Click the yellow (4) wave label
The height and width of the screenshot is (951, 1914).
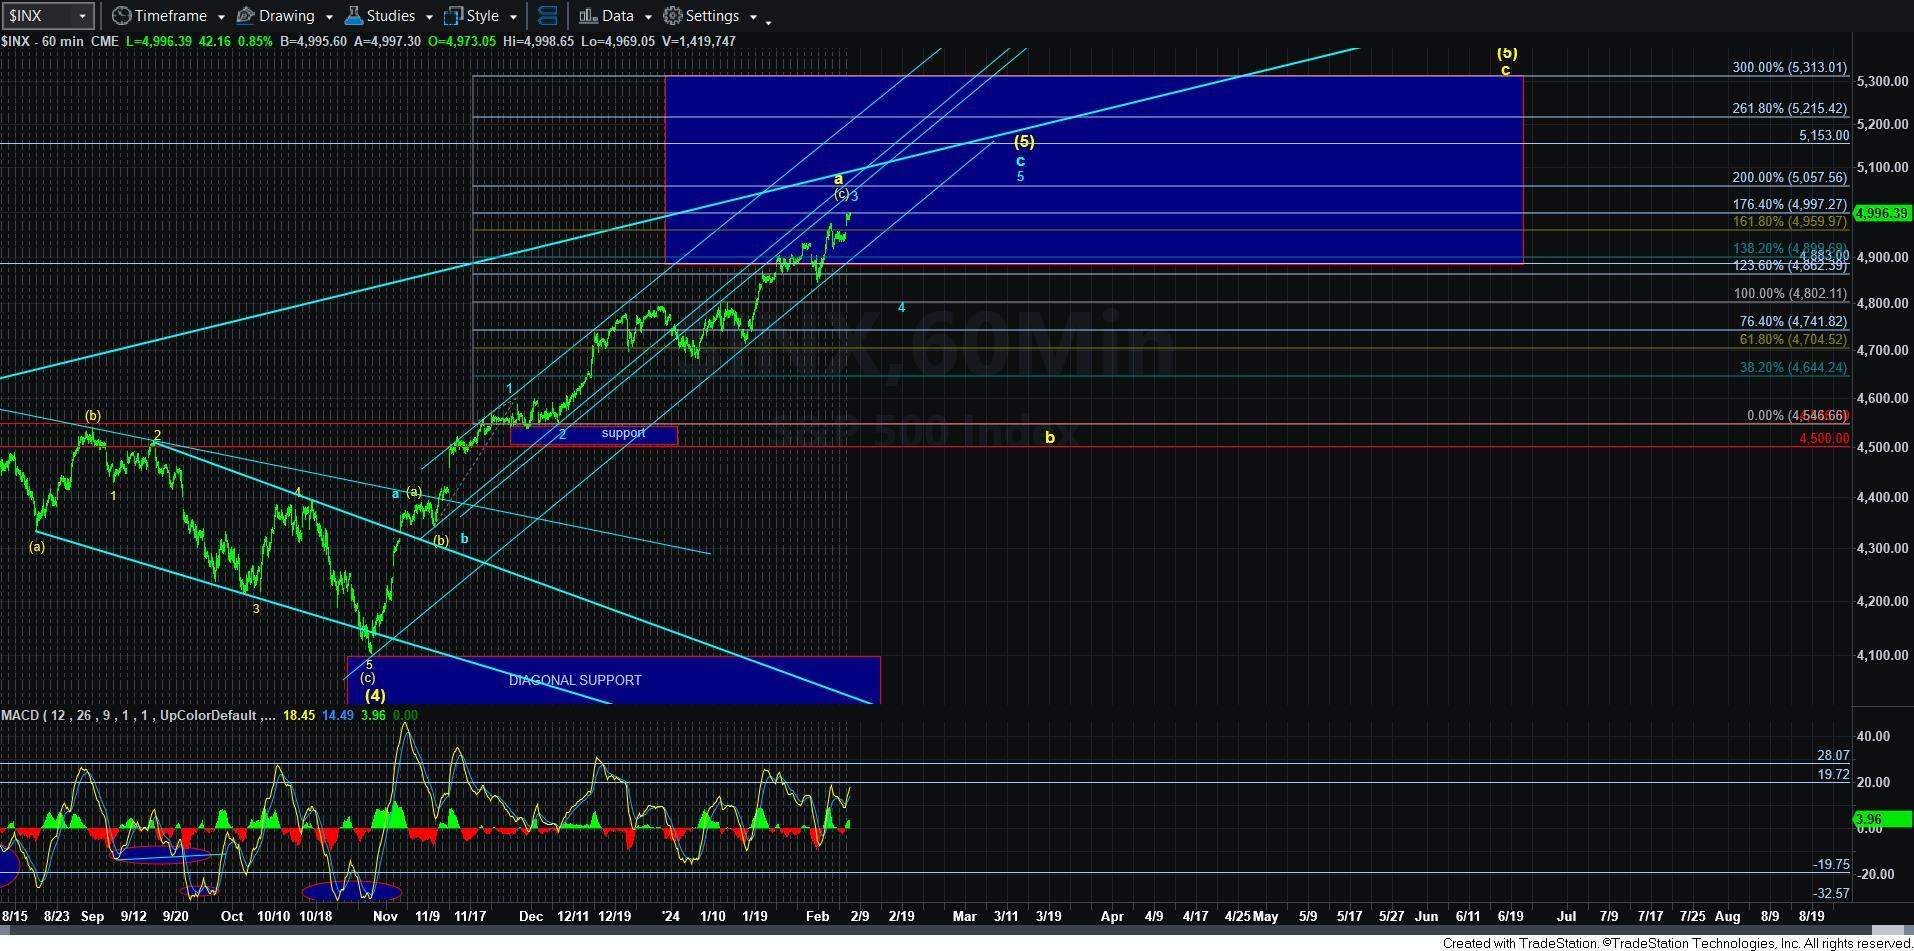[x=374, y=695]
